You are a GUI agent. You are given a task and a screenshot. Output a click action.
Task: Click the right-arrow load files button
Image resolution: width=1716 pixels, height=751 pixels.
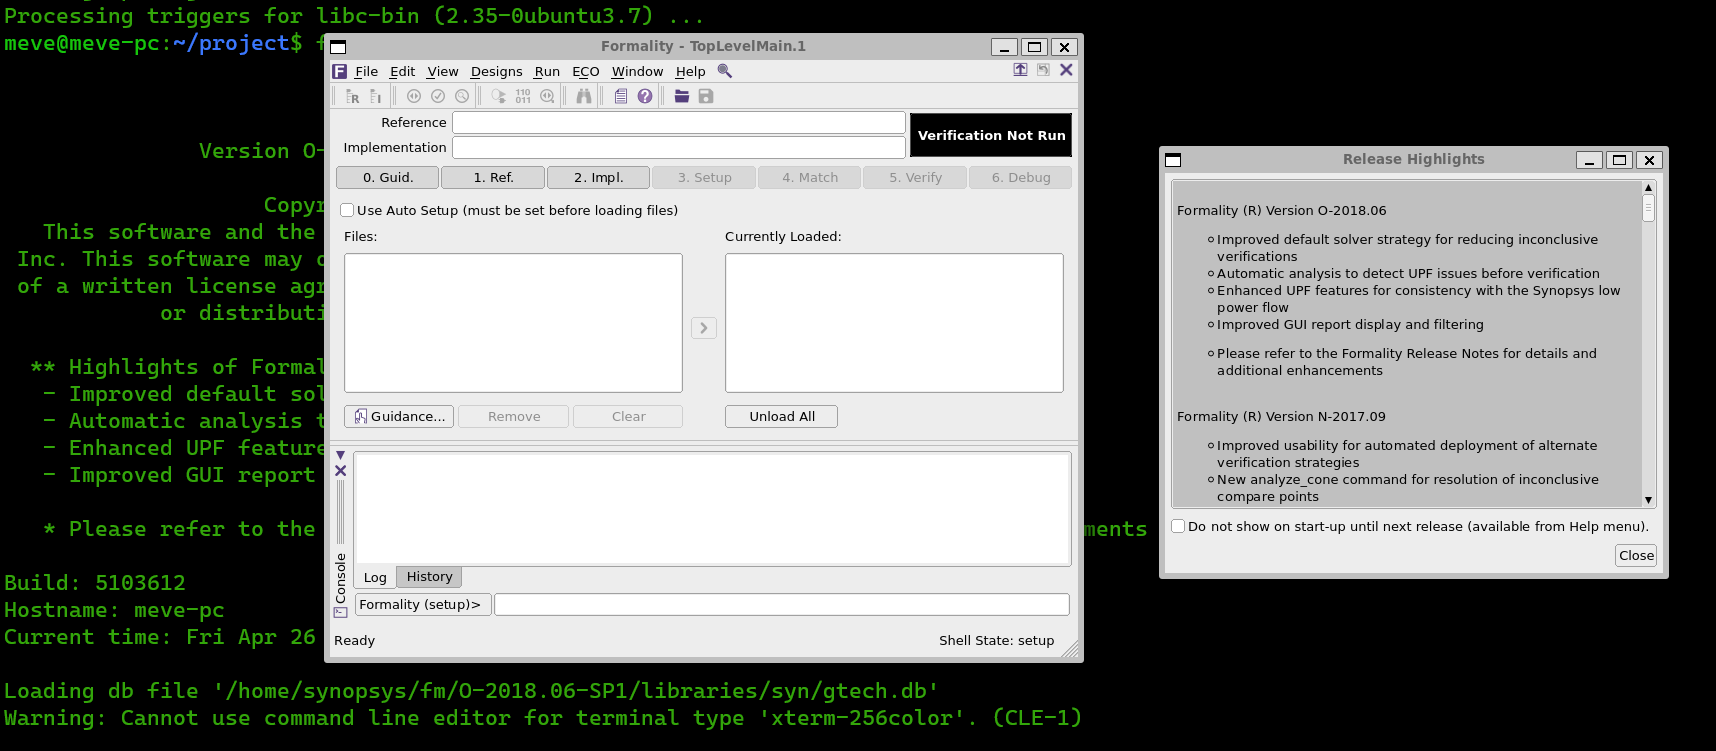(704, 328)
